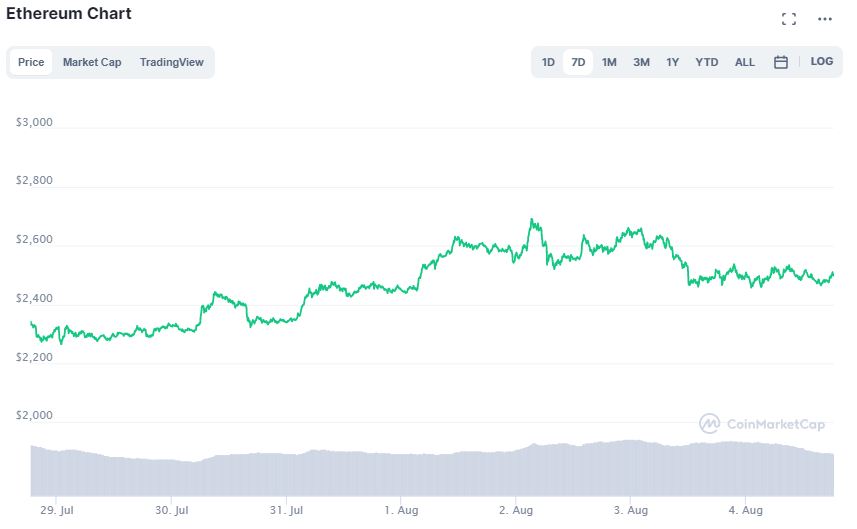The height and width of the screenshot is (529, 857).
Task: Switch to the Price tab
Action: [x=31, y=62]
